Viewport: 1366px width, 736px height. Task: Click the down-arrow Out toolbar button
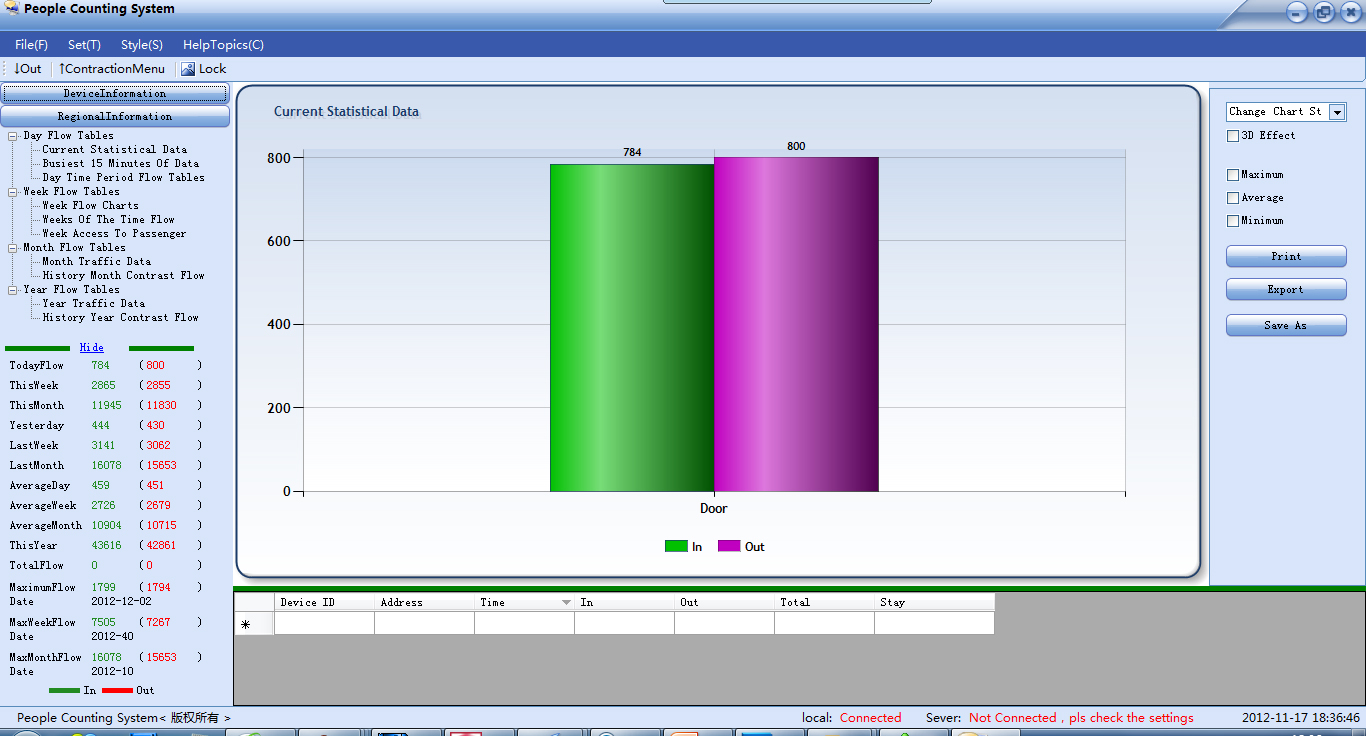pyautogui.click(x=28, y=69)
